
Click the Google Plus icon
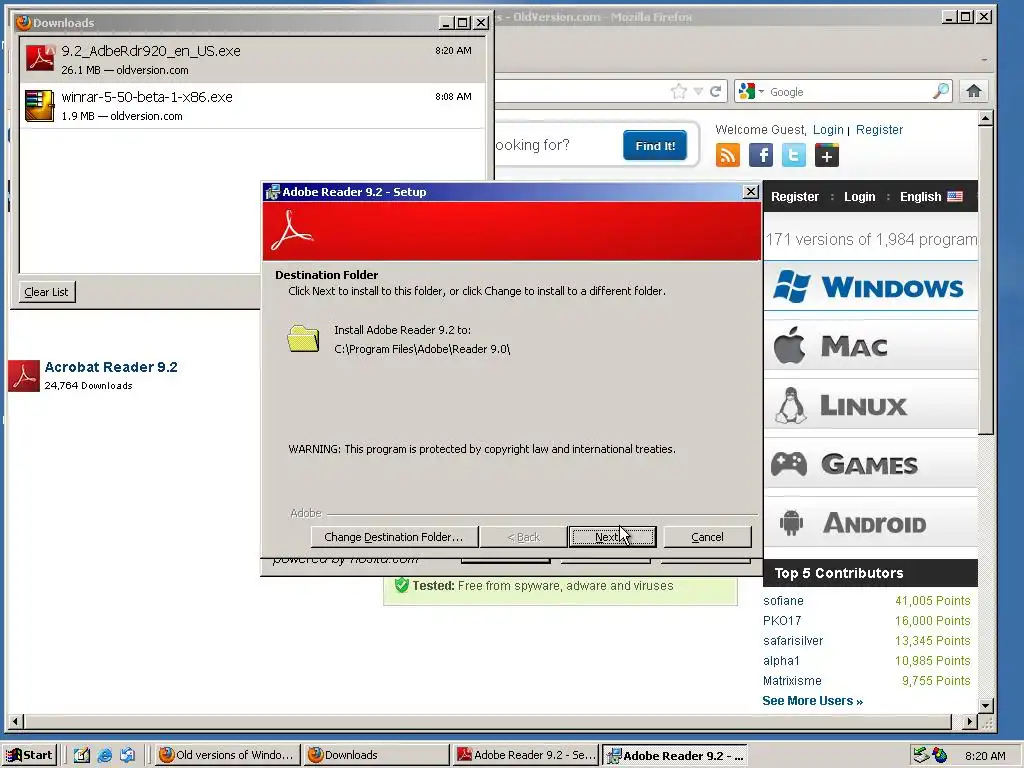coord(827,155)
